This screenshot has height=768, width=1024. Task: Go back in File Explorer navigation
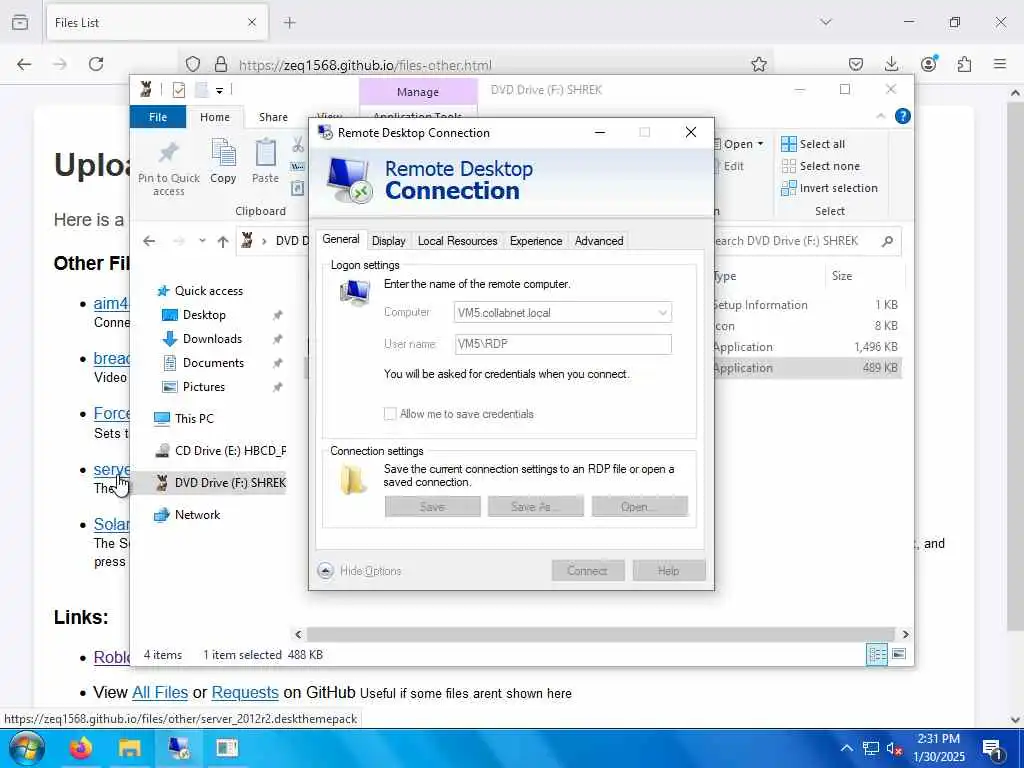click(x=149, y=241)
